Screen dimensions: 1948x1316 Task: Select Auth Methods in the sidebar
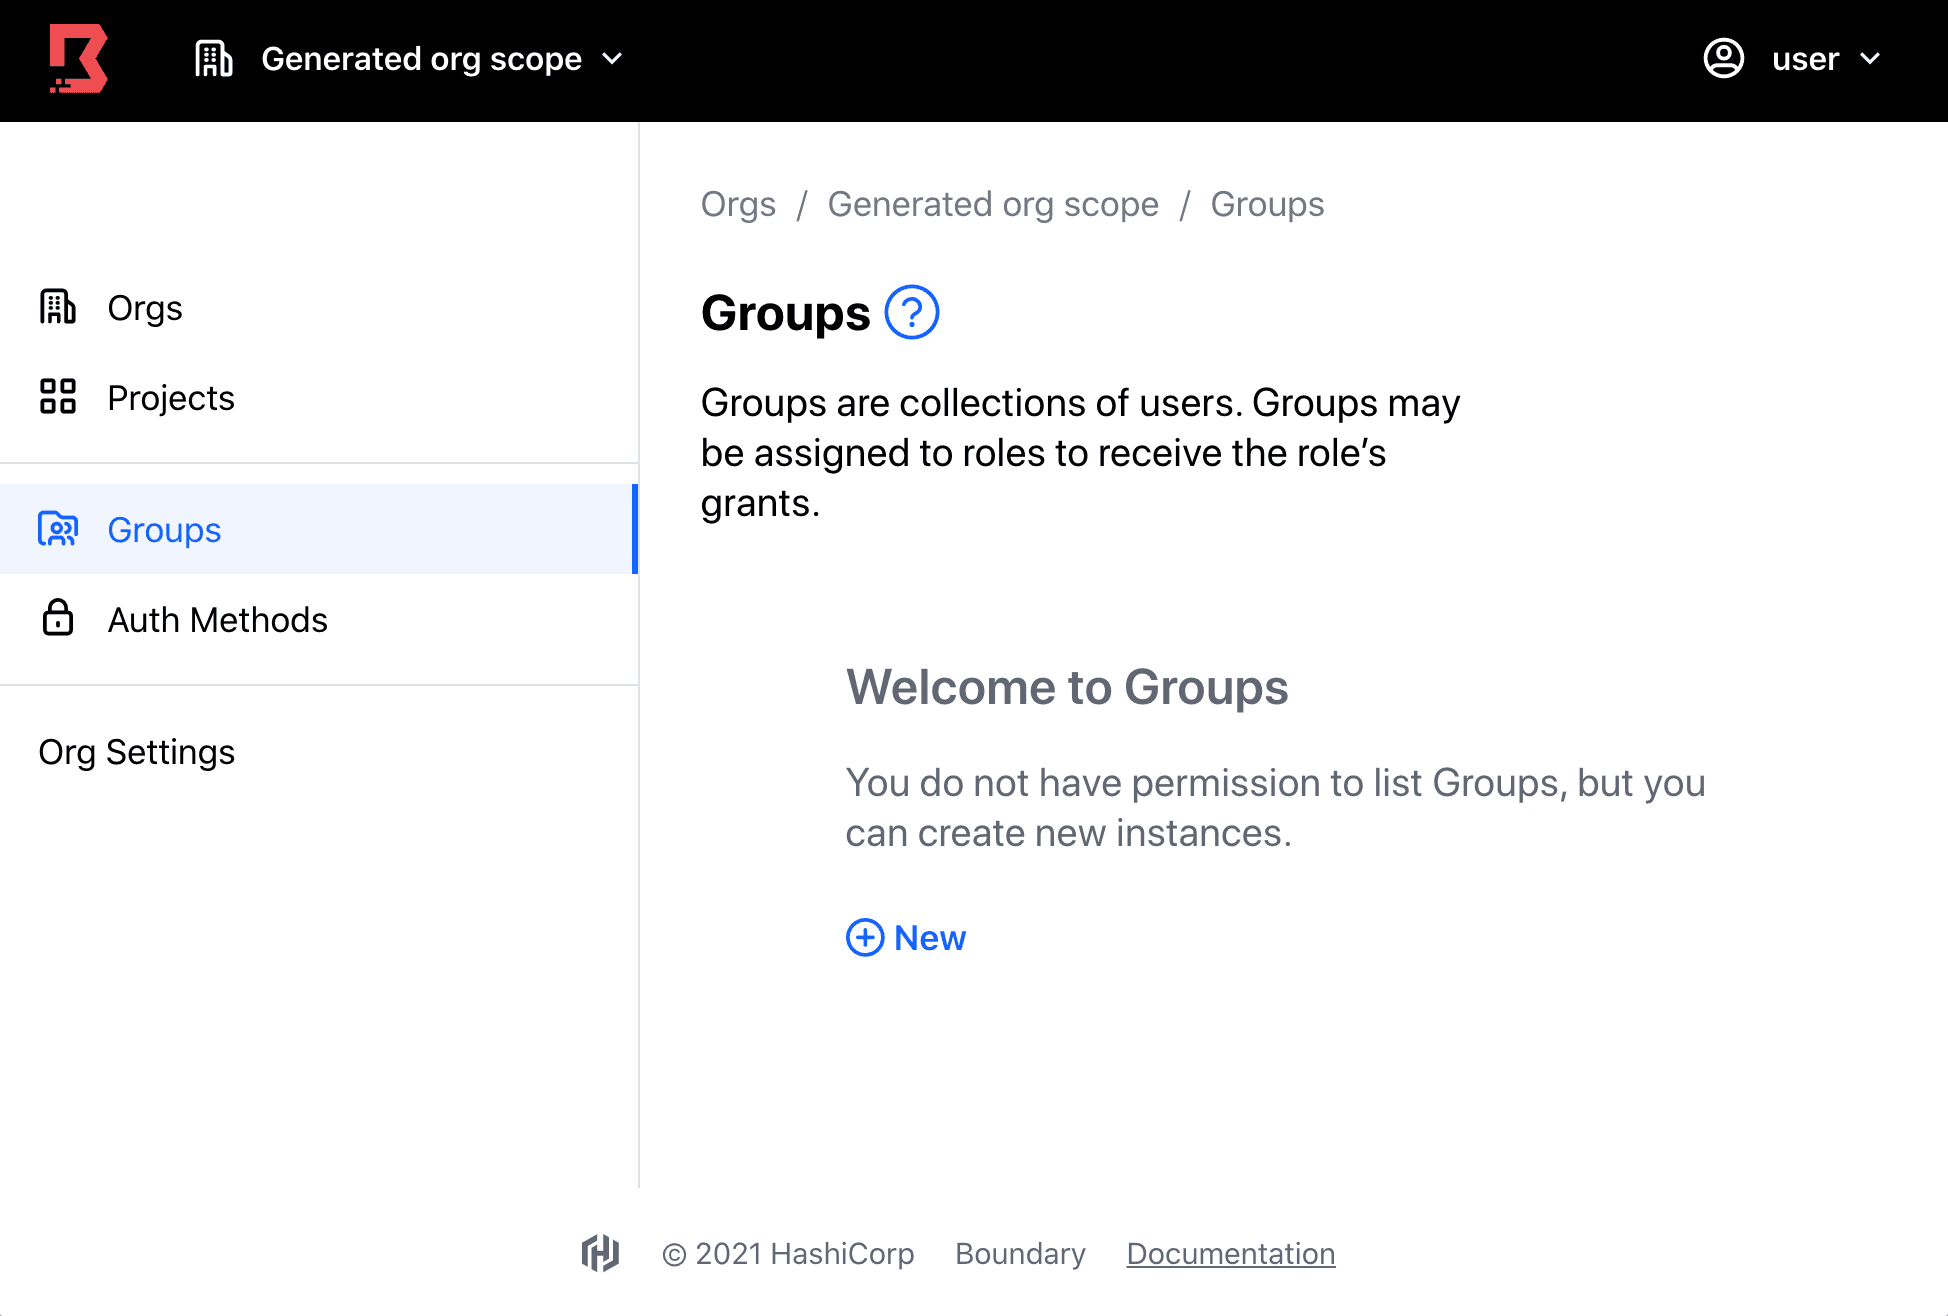[218, 618]
